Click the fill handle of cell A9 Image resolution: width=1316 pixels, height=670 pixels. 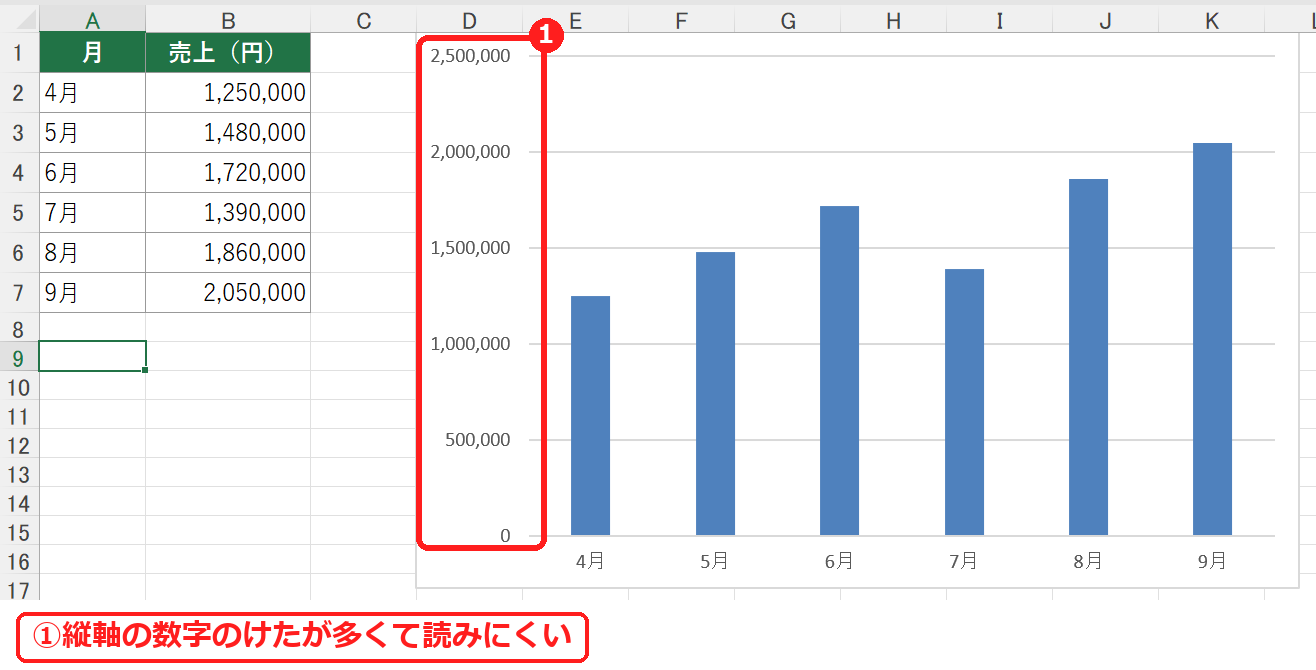click(x=146, y=370)
